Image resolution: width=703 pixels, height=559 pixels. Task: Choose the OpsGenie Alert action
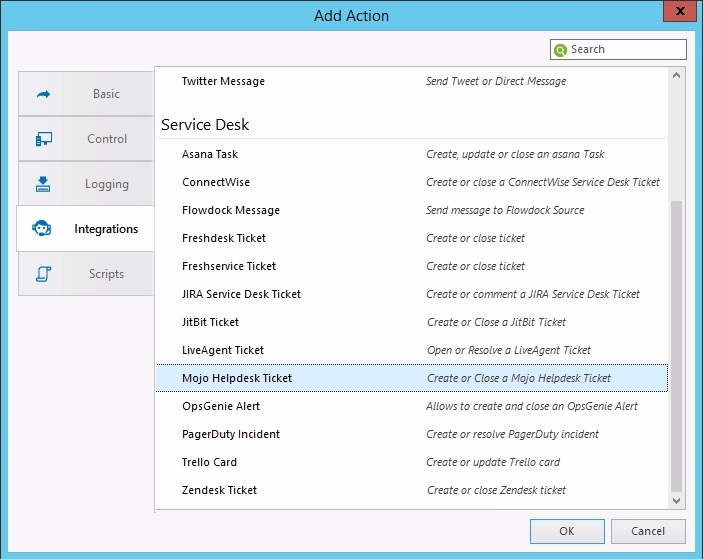point(412,406)
